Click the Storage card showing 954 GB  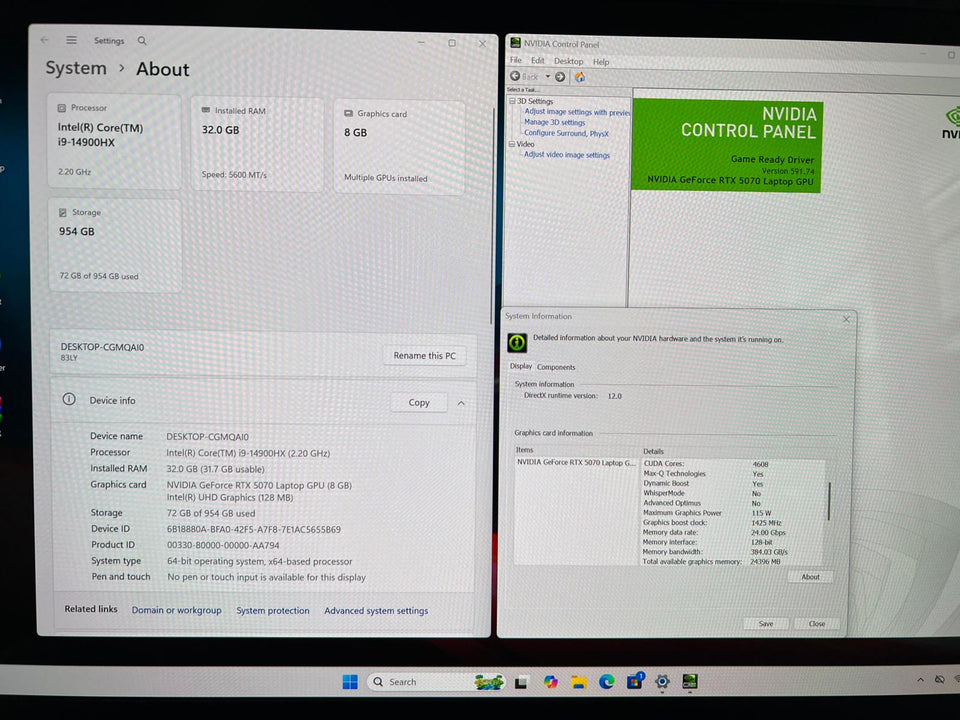(115, 245)
